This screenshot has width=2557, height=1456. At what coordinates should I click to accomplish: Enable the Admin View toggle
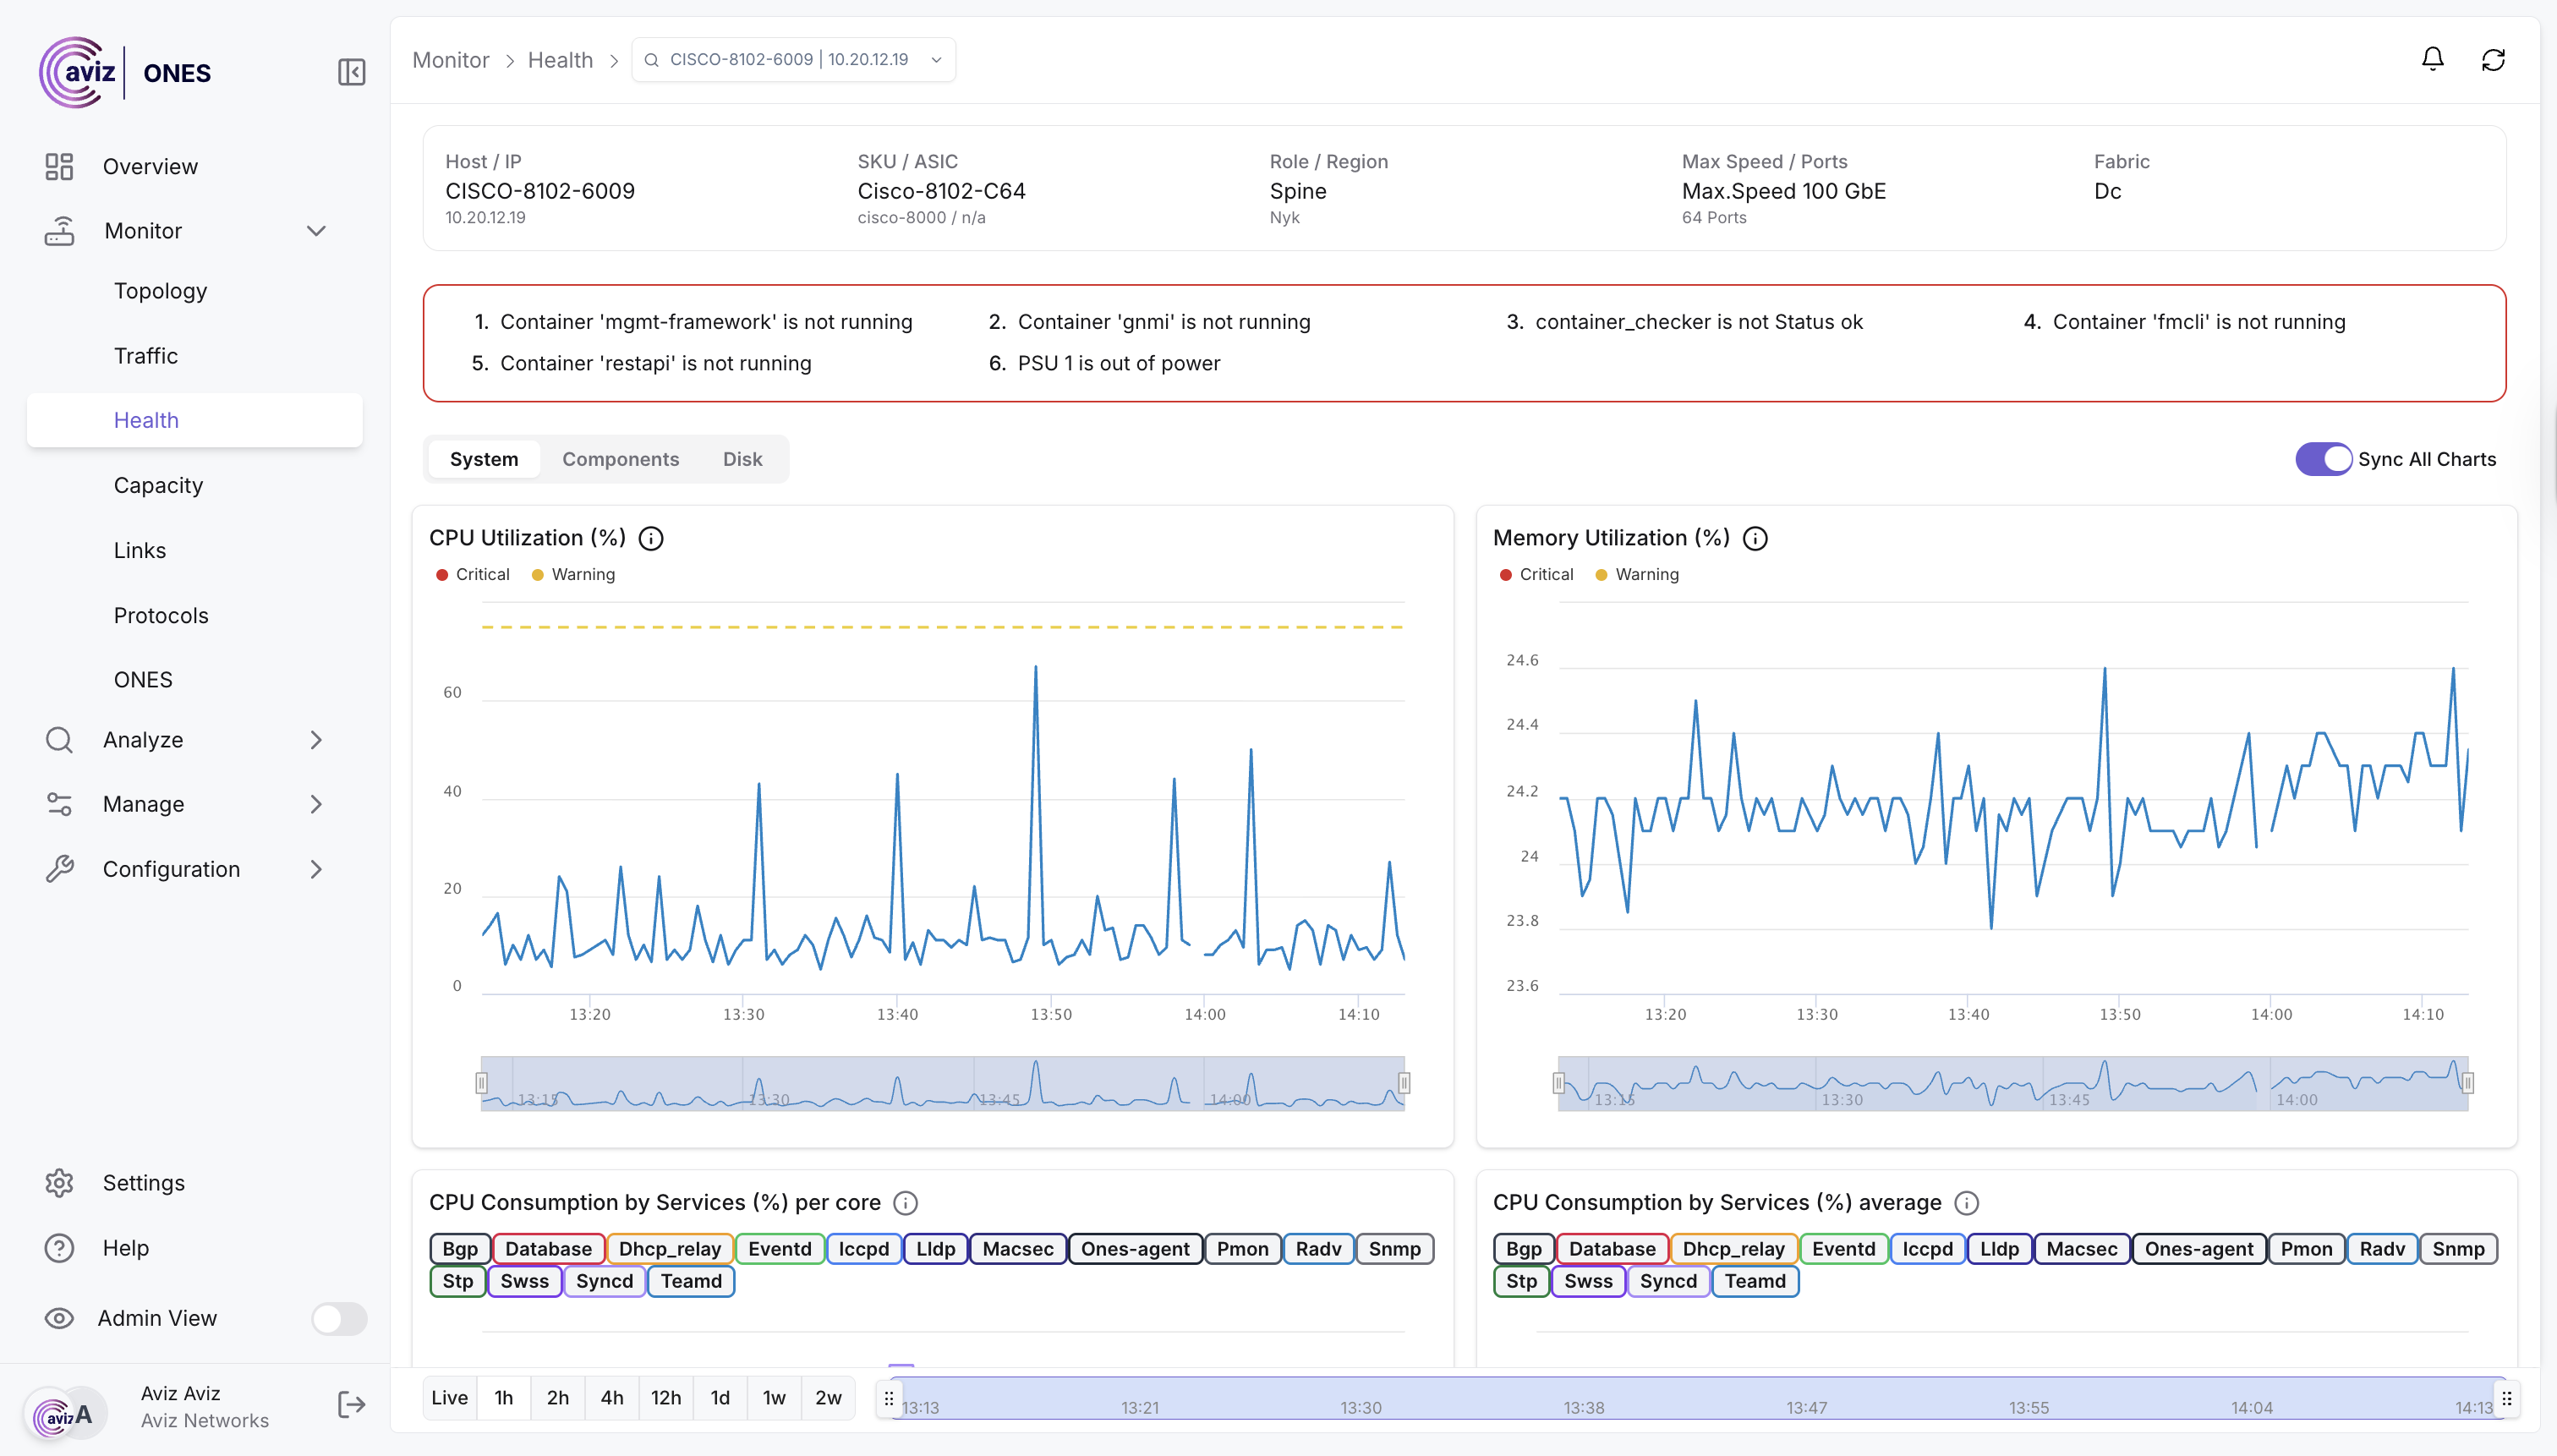[x=338, y=1318]
